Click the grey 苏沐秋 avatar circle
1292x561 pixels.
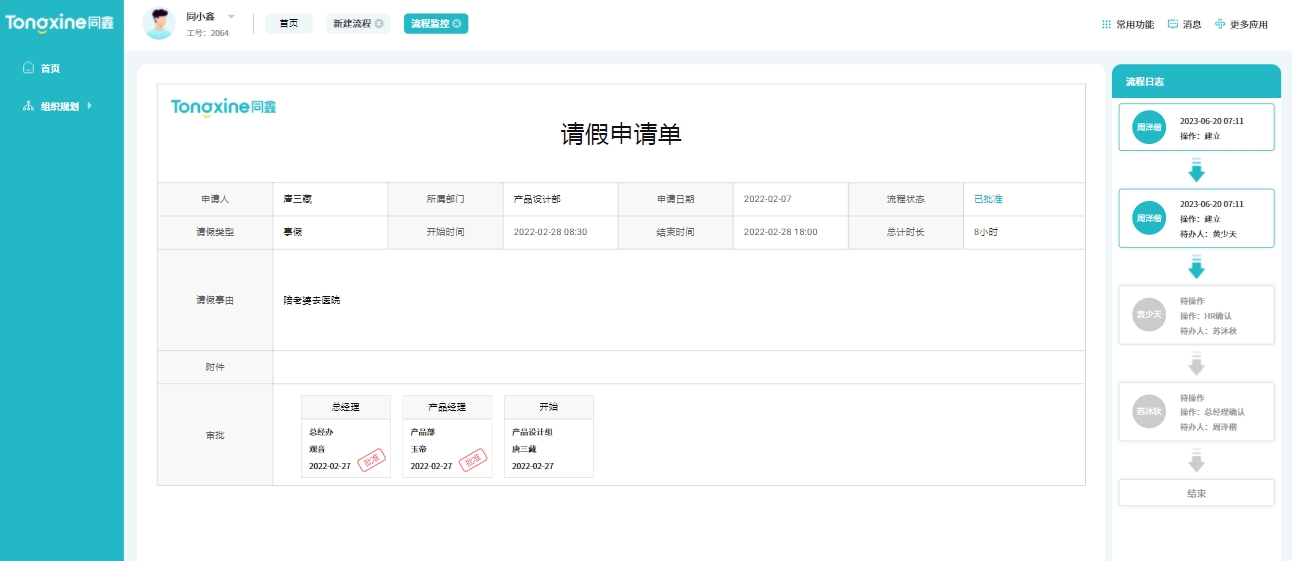click(x=1149, y=411)
